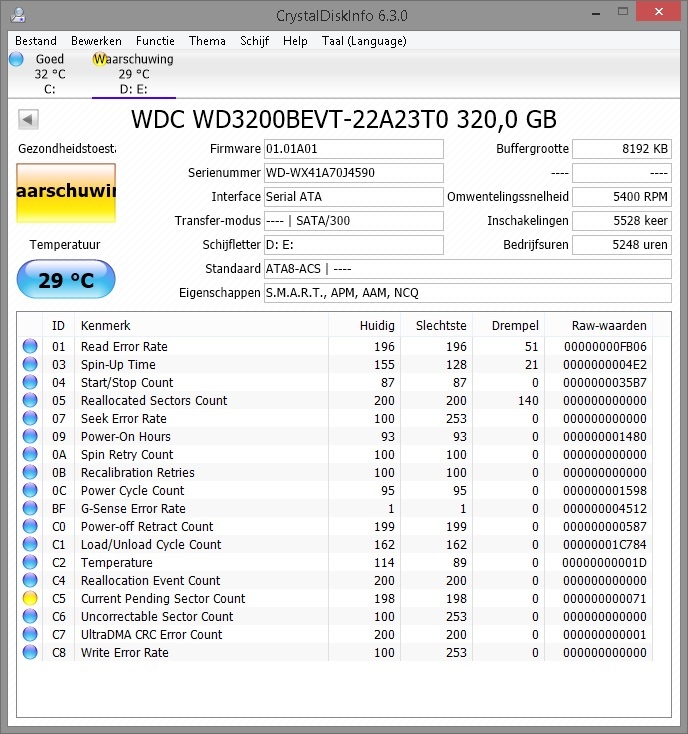Minimize the CrystalDiskInfo window
This screenshot has height=734, width=688.
[596, 13]
